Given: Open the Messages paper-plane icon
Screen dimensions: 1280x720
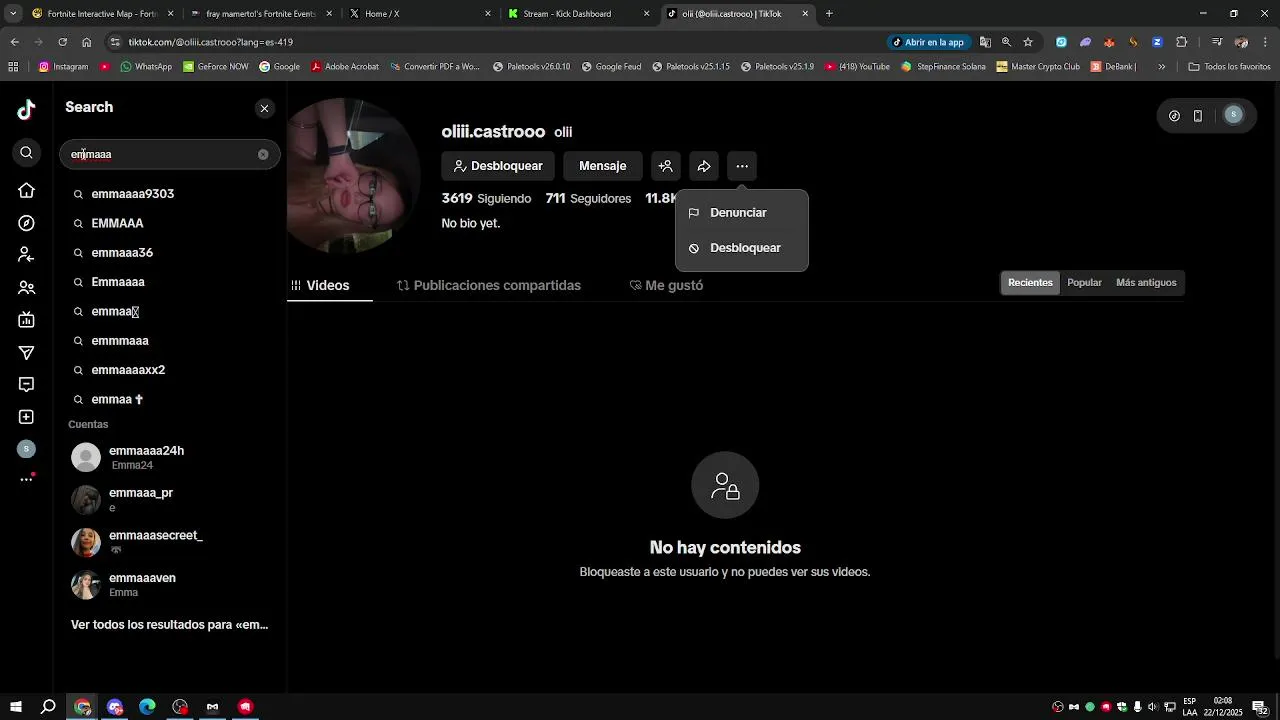Looking at the screenshot, I should coord(26,352).
